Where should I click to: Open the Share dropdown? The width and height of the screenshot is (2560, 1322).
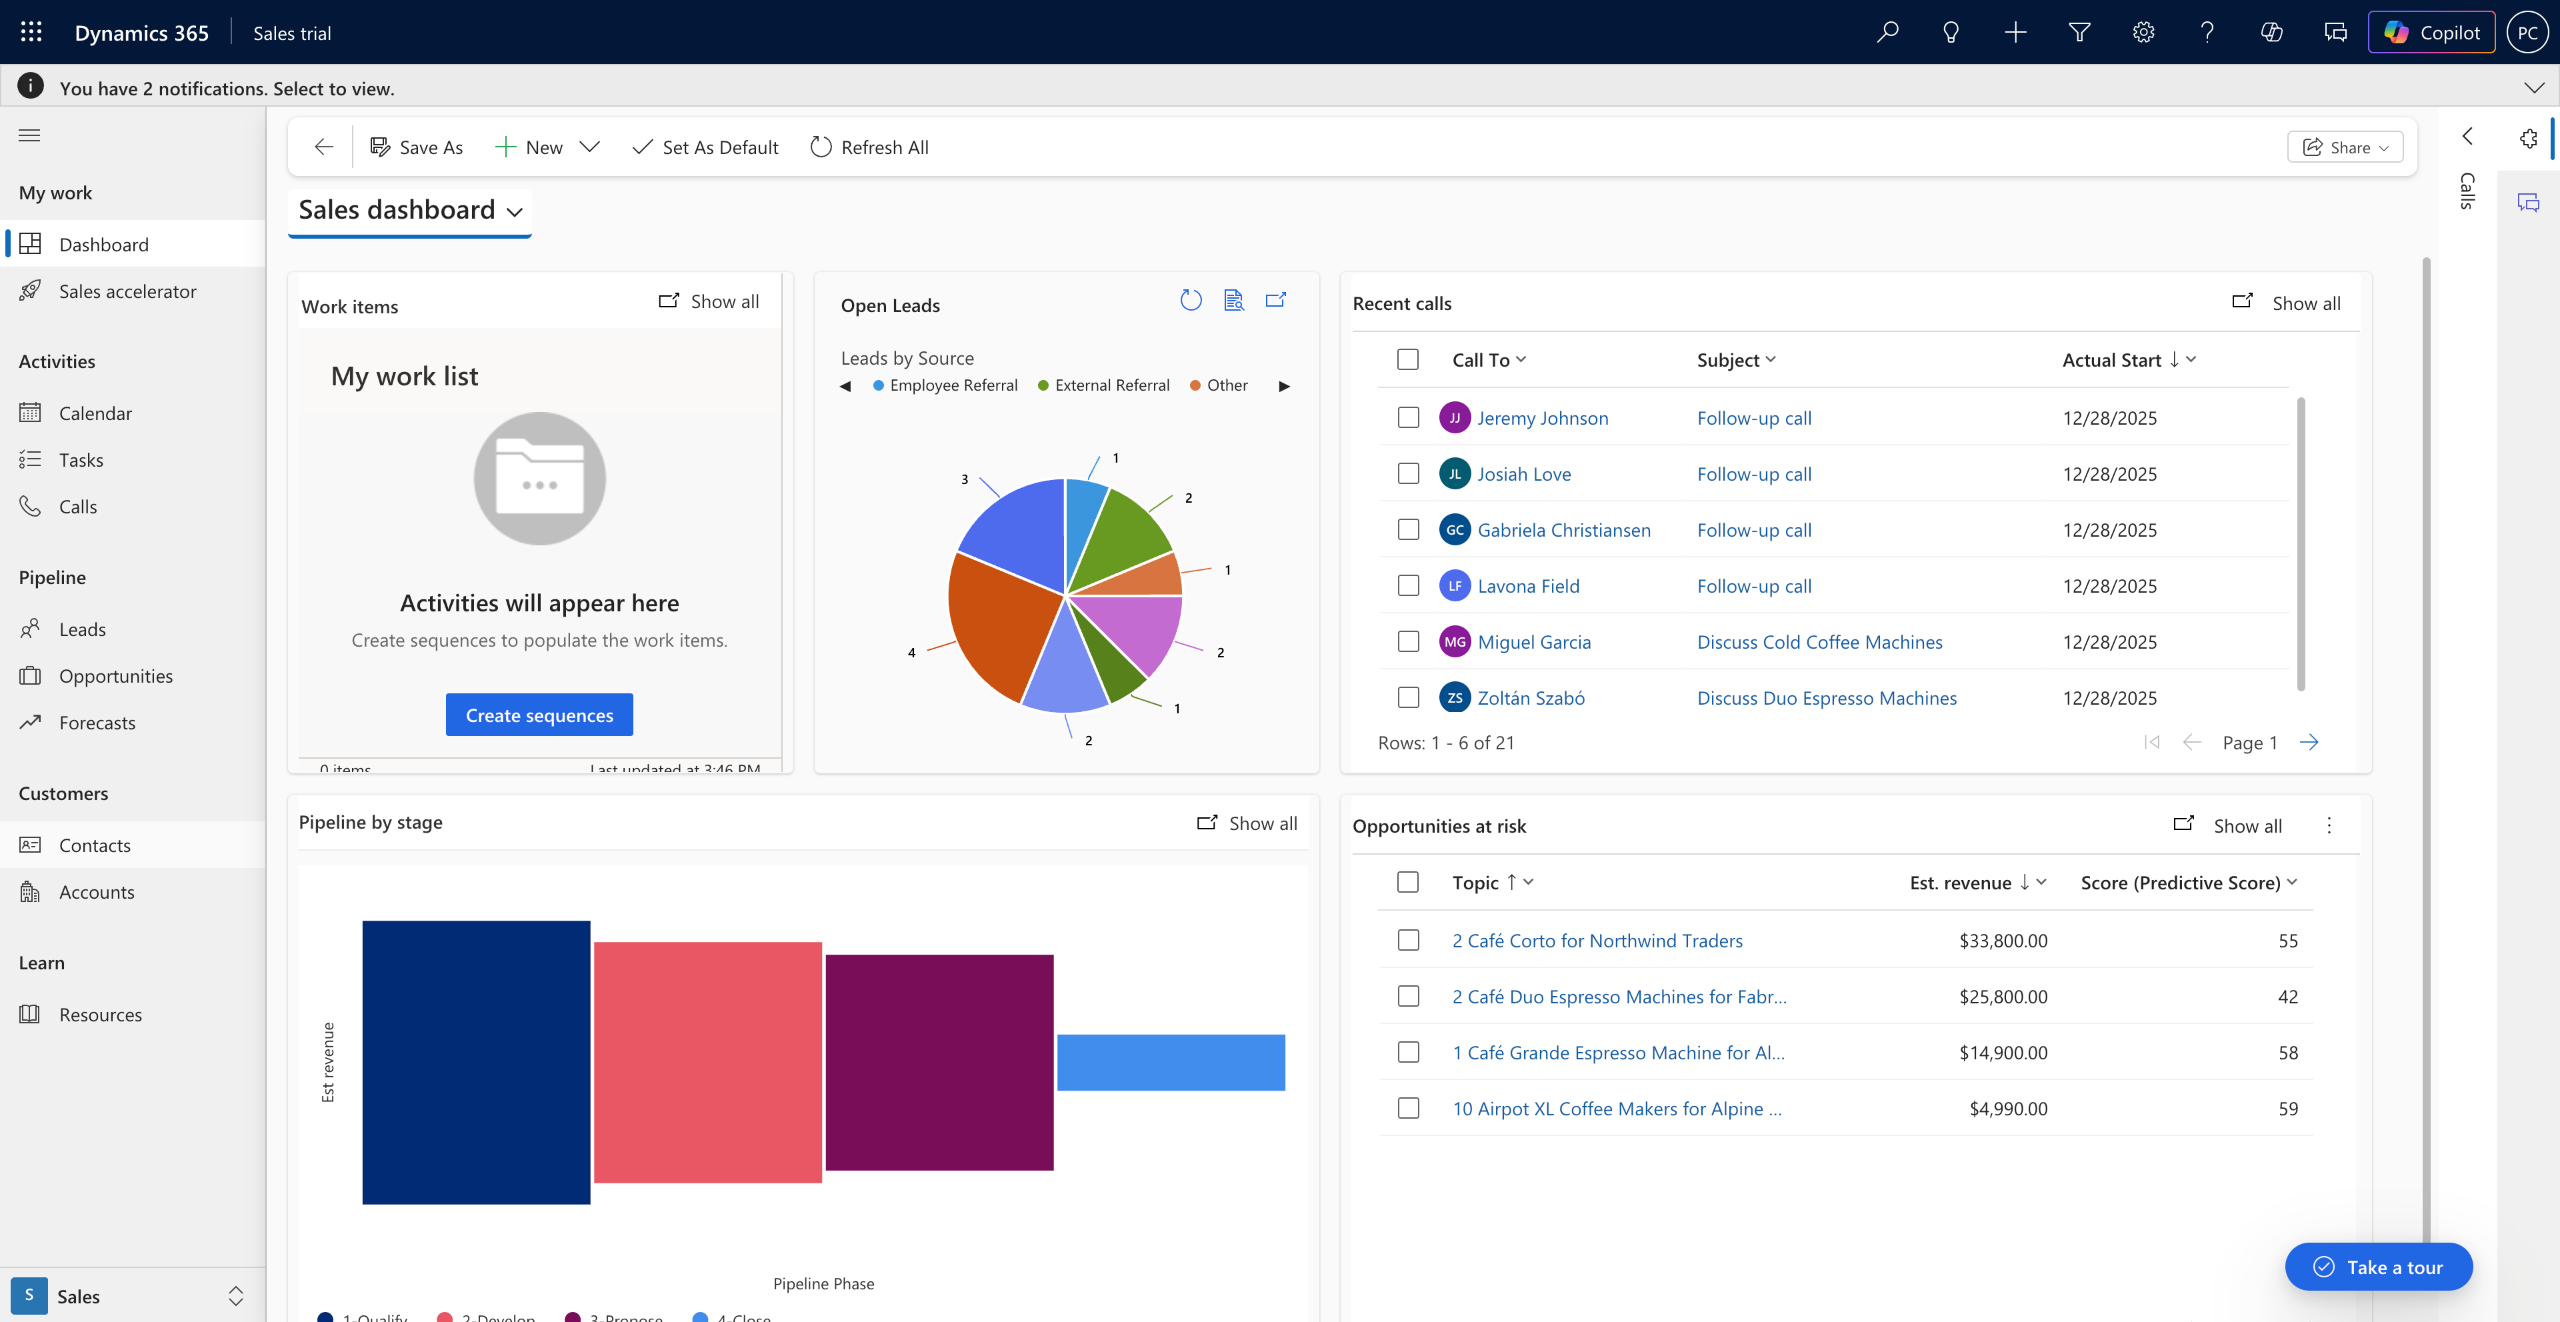pyautogui.click(x=2345, y=147)
